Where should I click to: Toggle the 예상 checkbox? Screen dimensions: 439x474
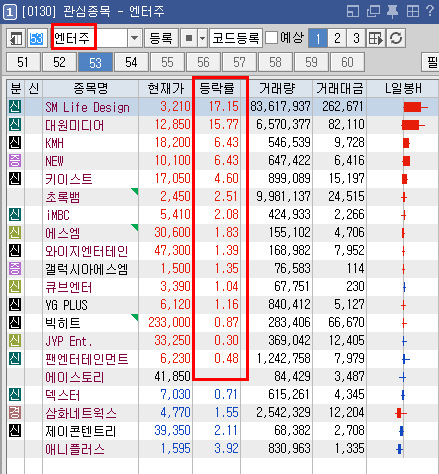[272, 38]
